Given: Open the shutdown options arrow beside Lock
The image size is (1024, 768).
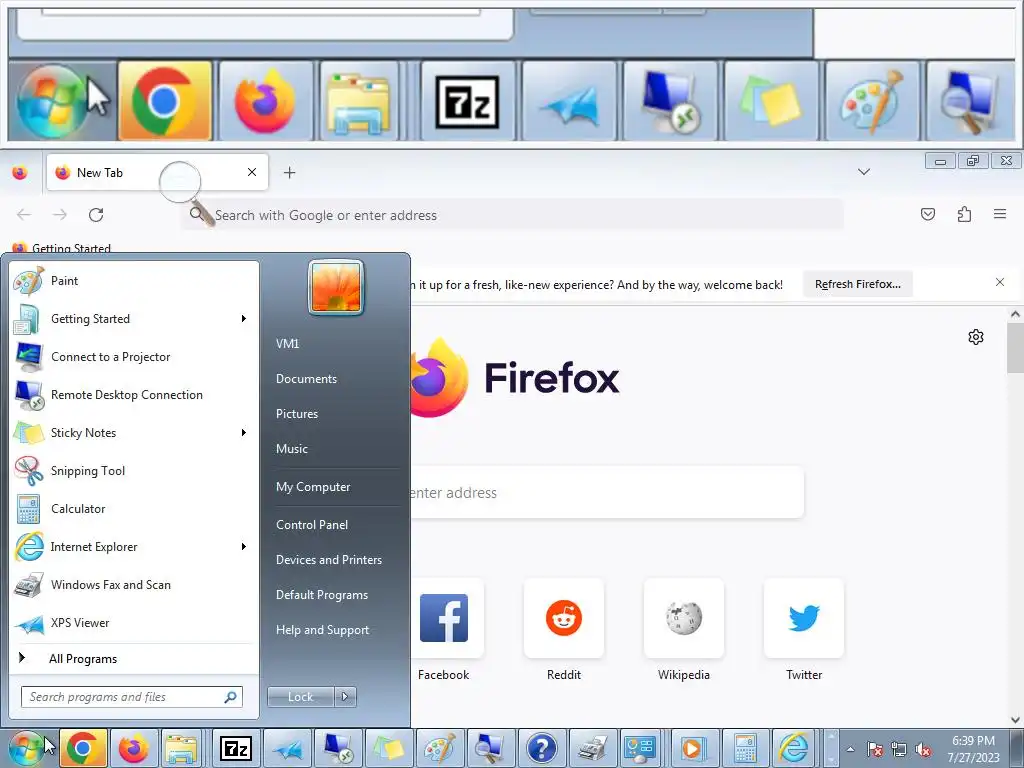Looking at the screenshot, I should (345, 697).
